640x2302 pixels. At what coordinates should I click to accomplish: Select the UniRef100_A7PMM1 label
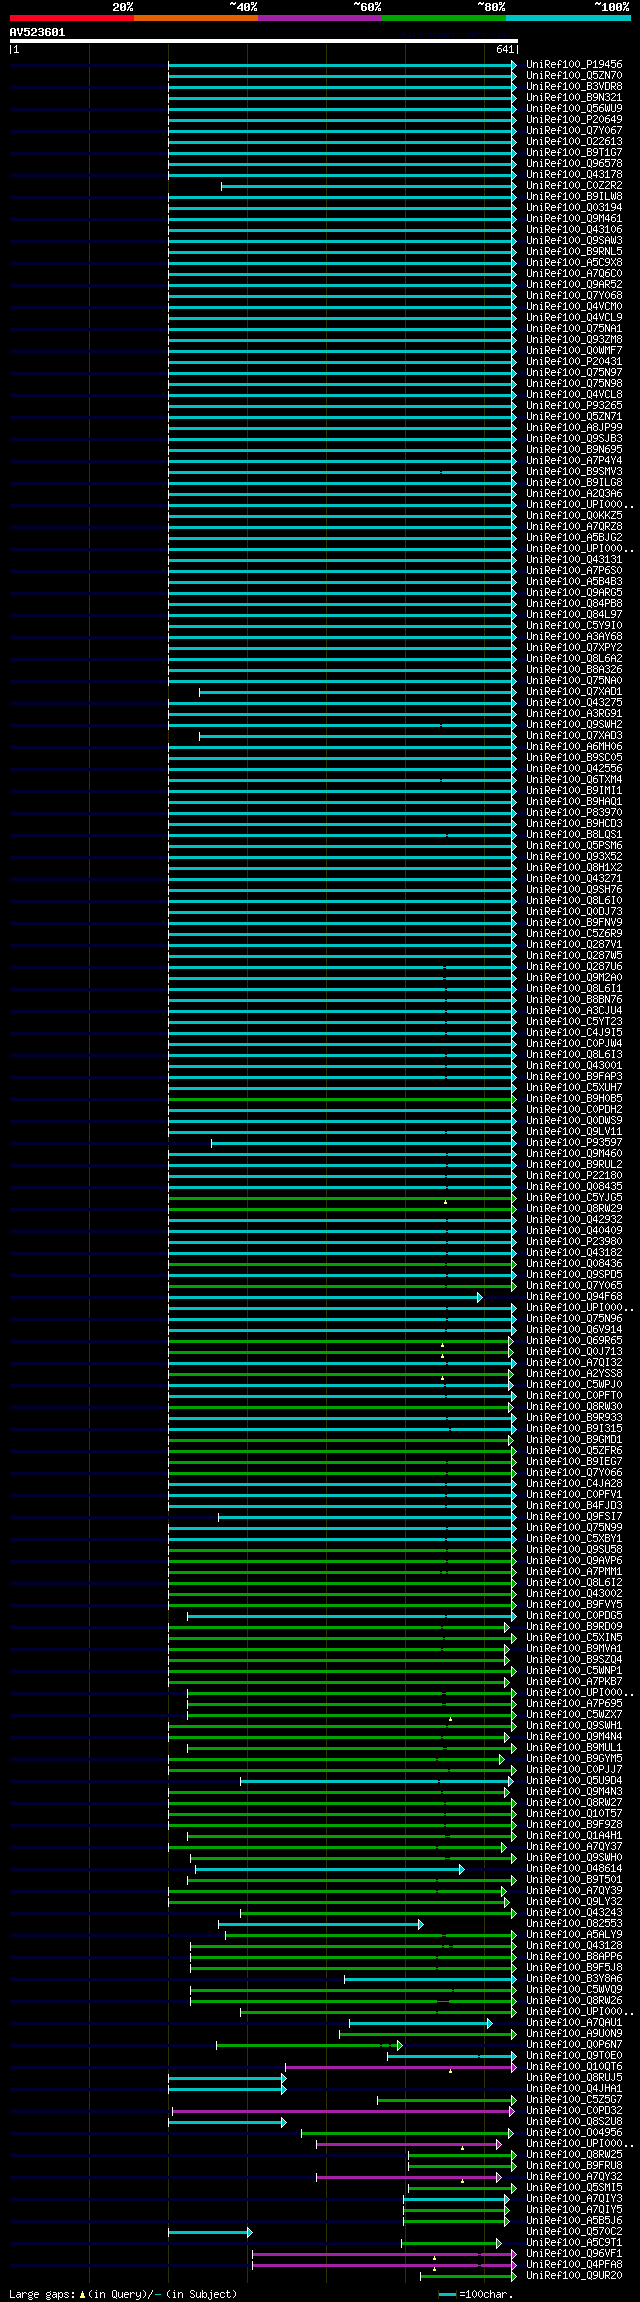point(574,1571)
